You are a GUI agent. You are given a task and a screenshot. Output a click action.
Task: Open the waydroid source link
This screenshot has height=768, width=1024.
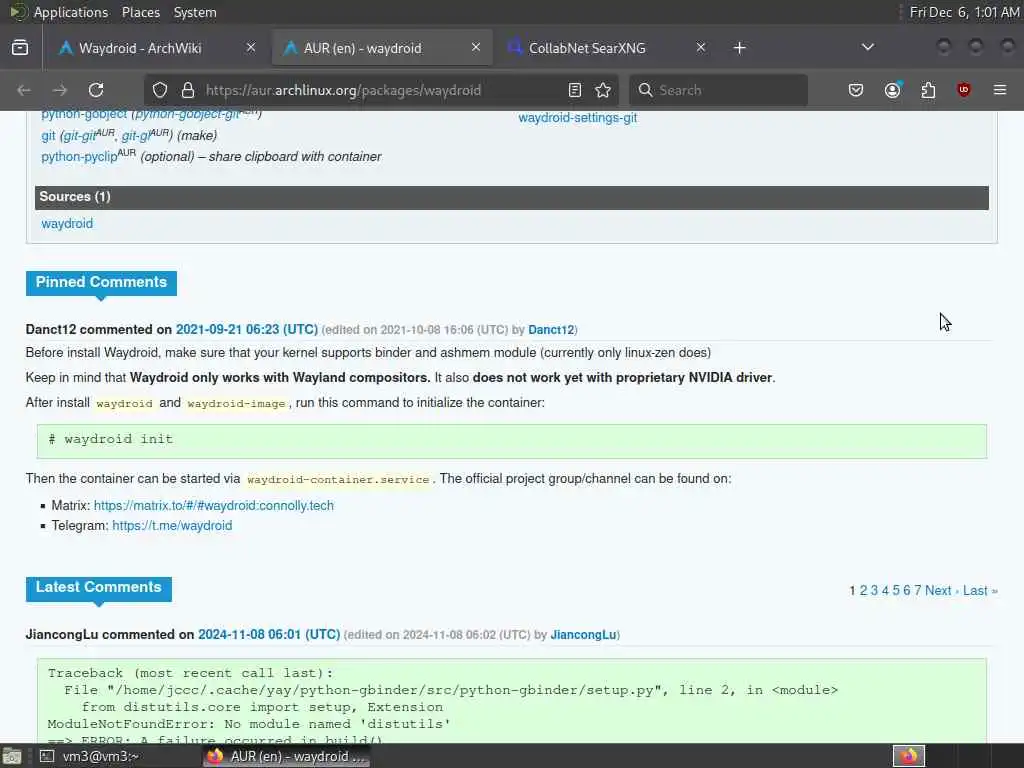[x=67, y=223]
